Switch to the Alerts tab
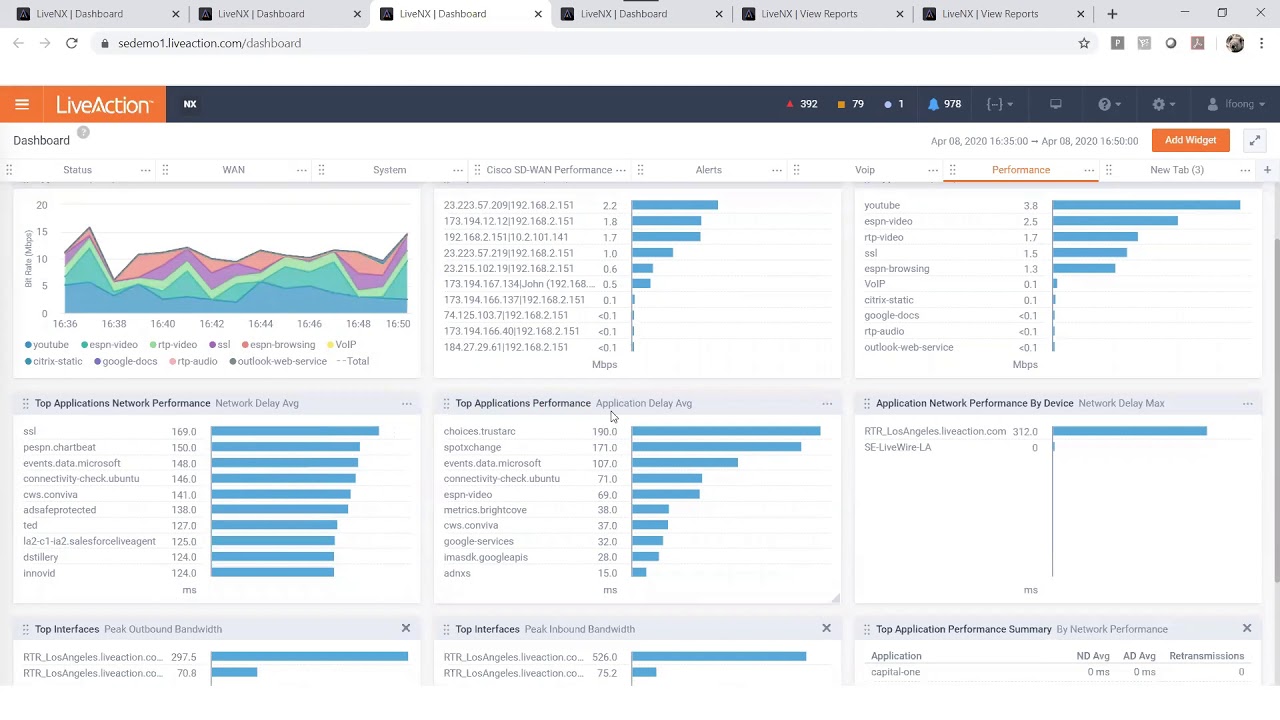The height and width of the screenshot is (720, 1280). pos(708,170)
